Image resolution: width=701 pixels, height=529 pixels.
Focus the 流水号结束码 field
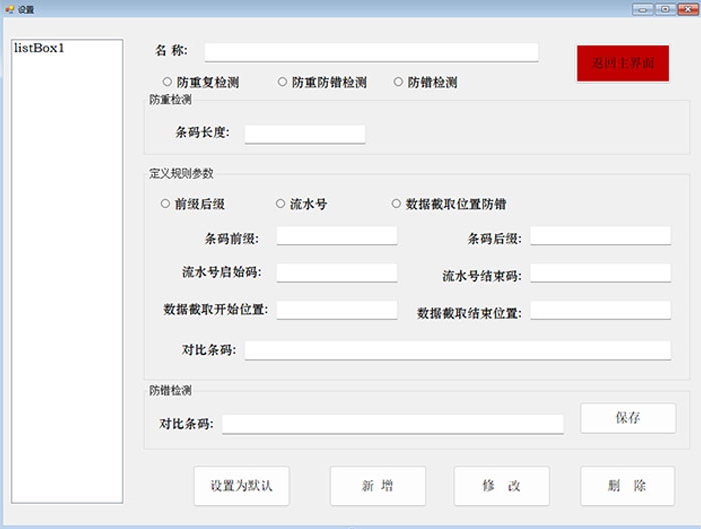(x=600, y=273)
